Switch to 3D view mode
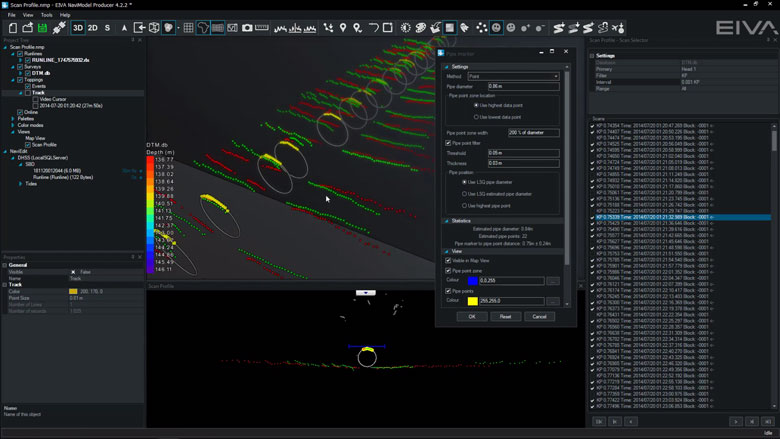This screenshot has height=439, width=780. [x=78, y=28]
